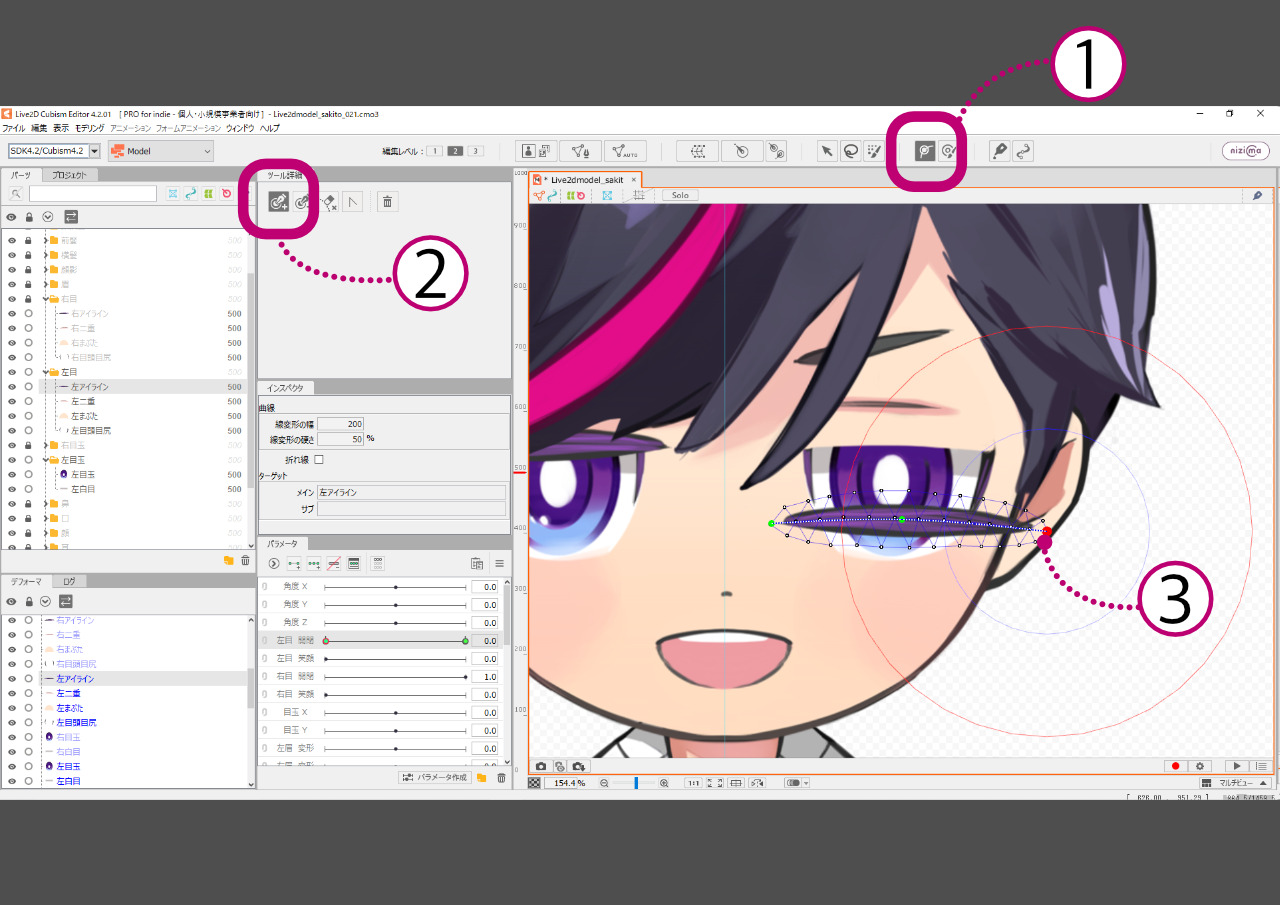Screen dimensions: 1280x905
Task: Click the Solo button above canvas
Action: click(680, 195)
